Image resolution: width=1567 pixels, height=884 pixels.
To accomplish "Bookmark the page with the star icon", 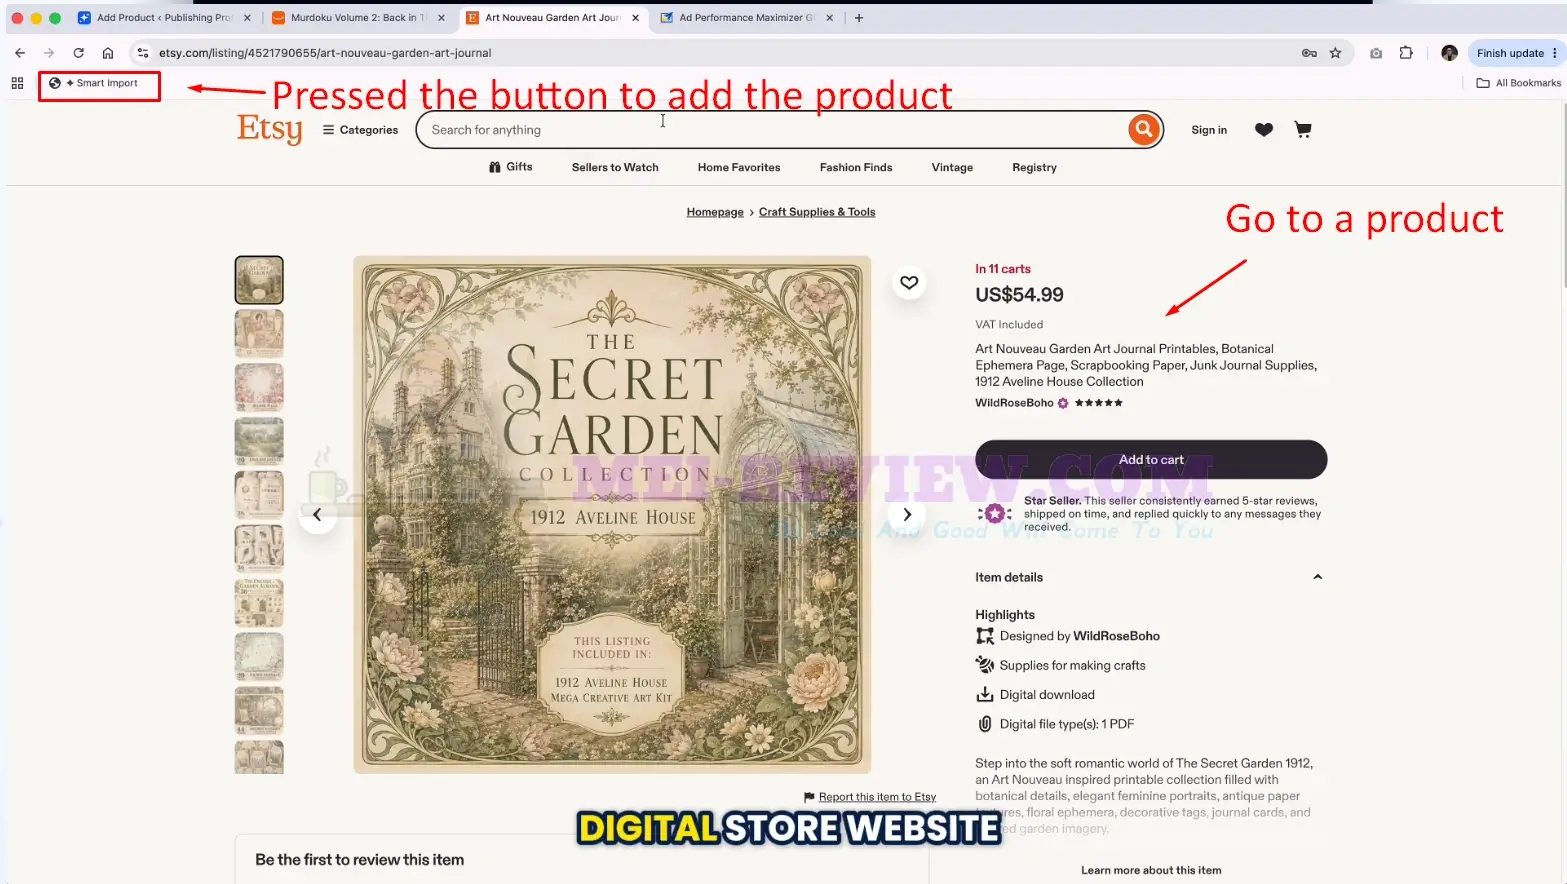I will [1335, 53].
